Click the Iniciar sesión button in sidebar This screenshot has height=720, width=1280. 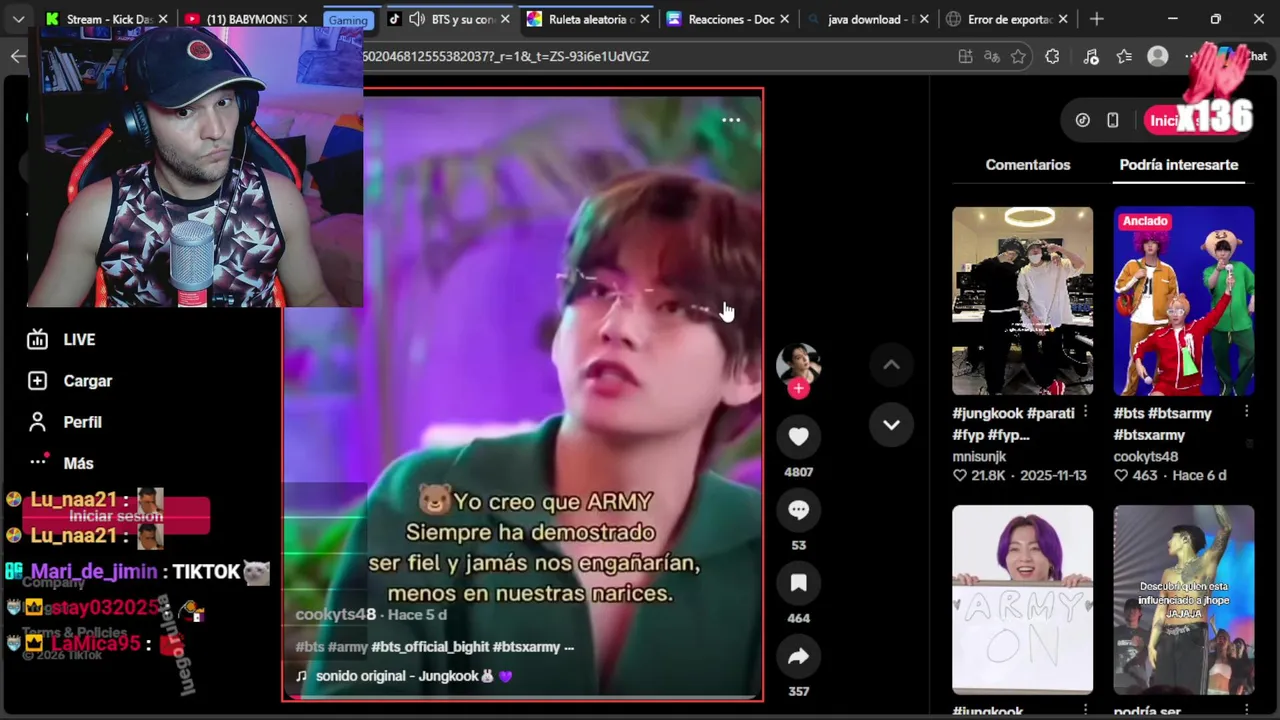116,516
